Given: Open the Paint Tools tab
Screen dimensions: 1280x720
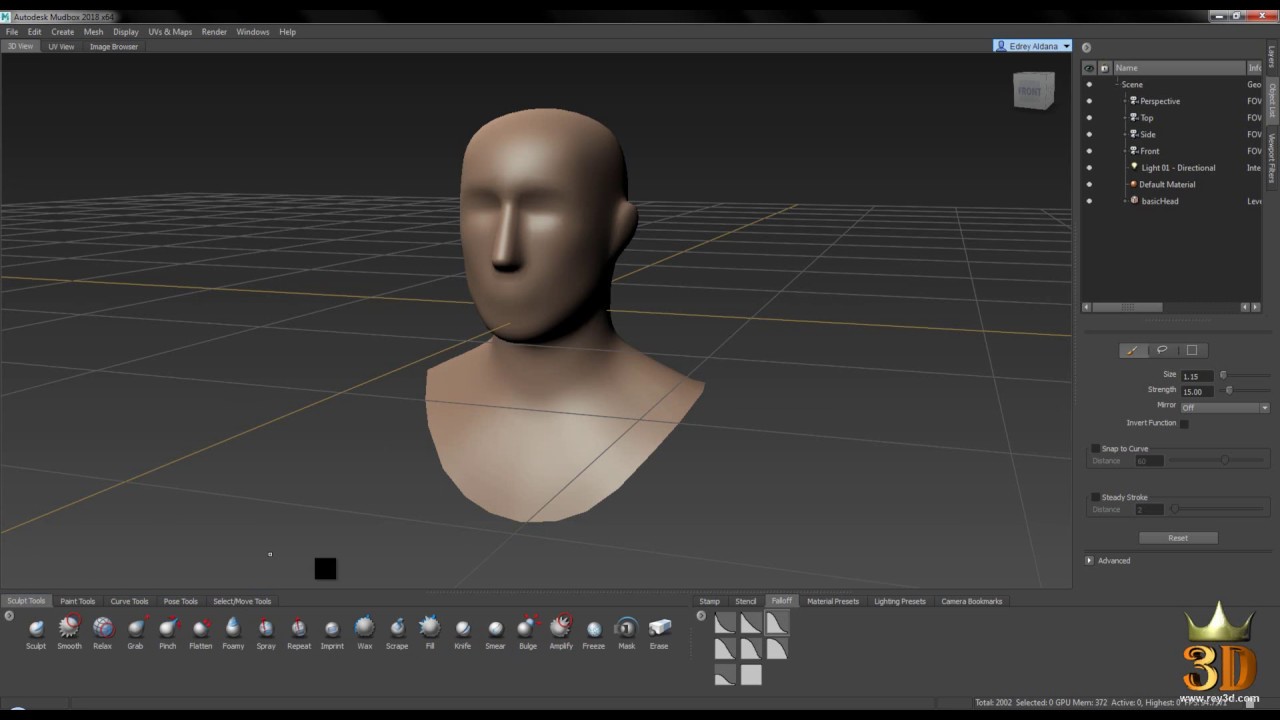Looking at the screenshot, I should pyautogui.click(x=77, y=601).
